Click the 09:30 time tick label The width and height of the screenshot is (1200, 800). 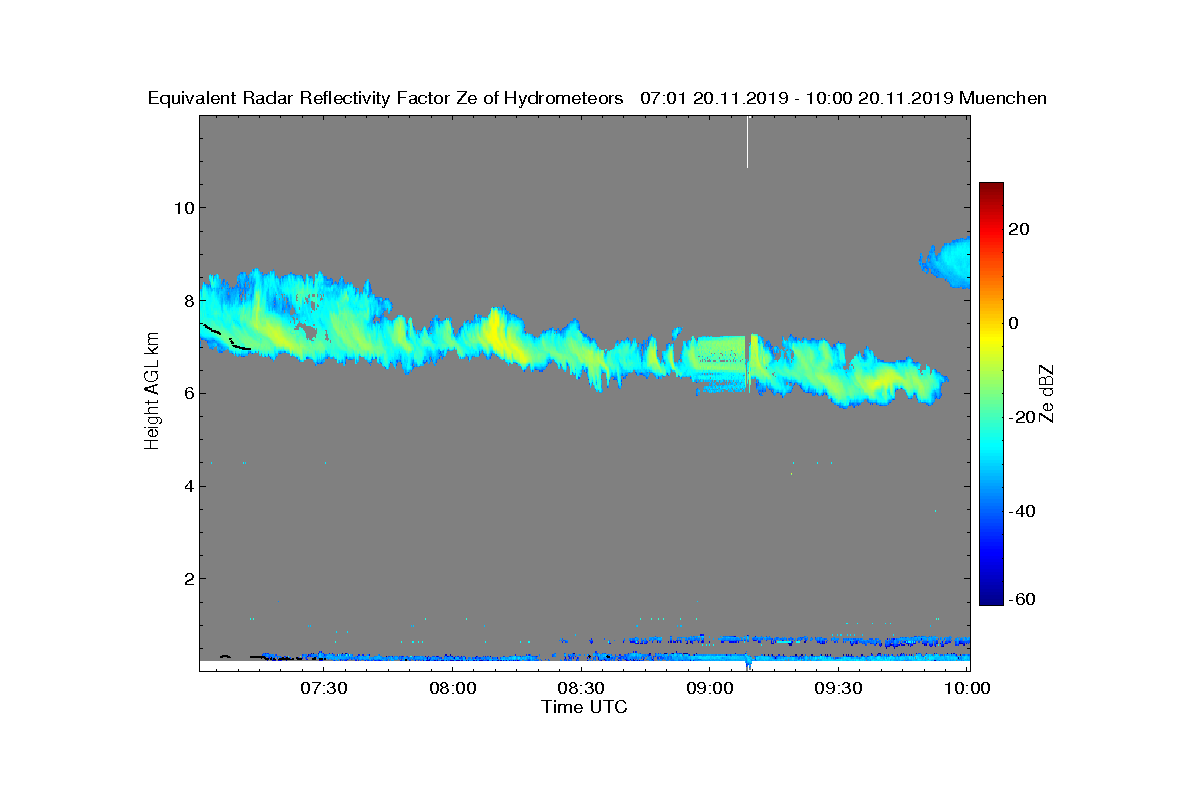(838, 688)
